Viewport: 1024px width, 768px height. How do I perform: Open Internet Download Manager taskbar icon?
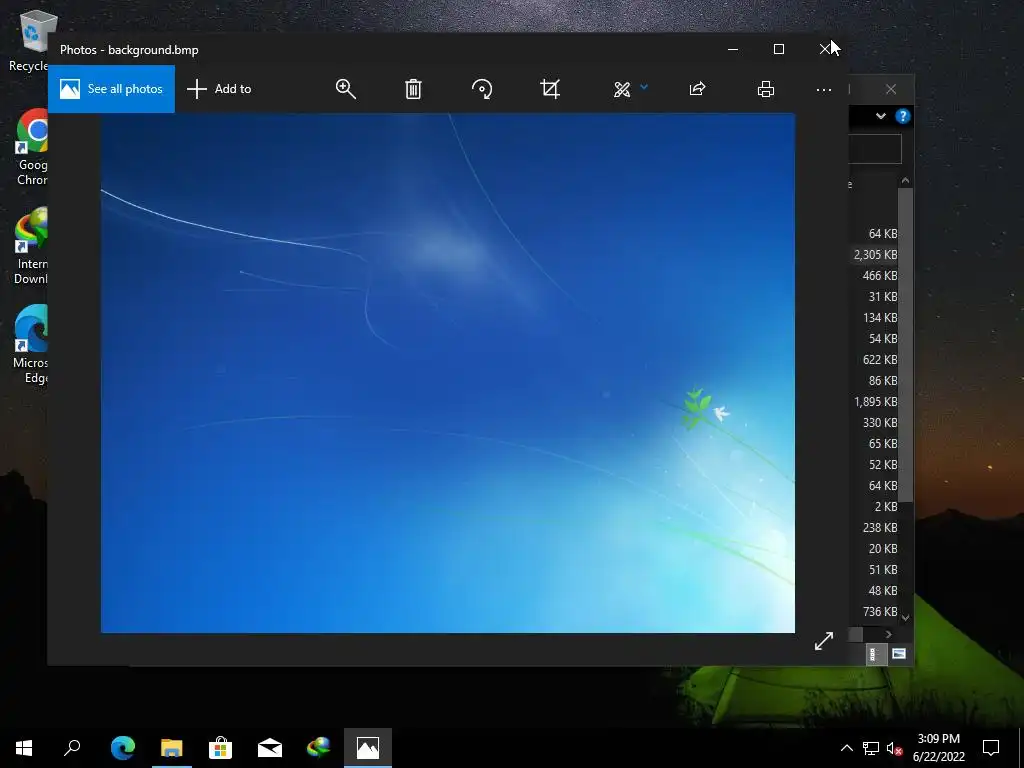(319, 748)
